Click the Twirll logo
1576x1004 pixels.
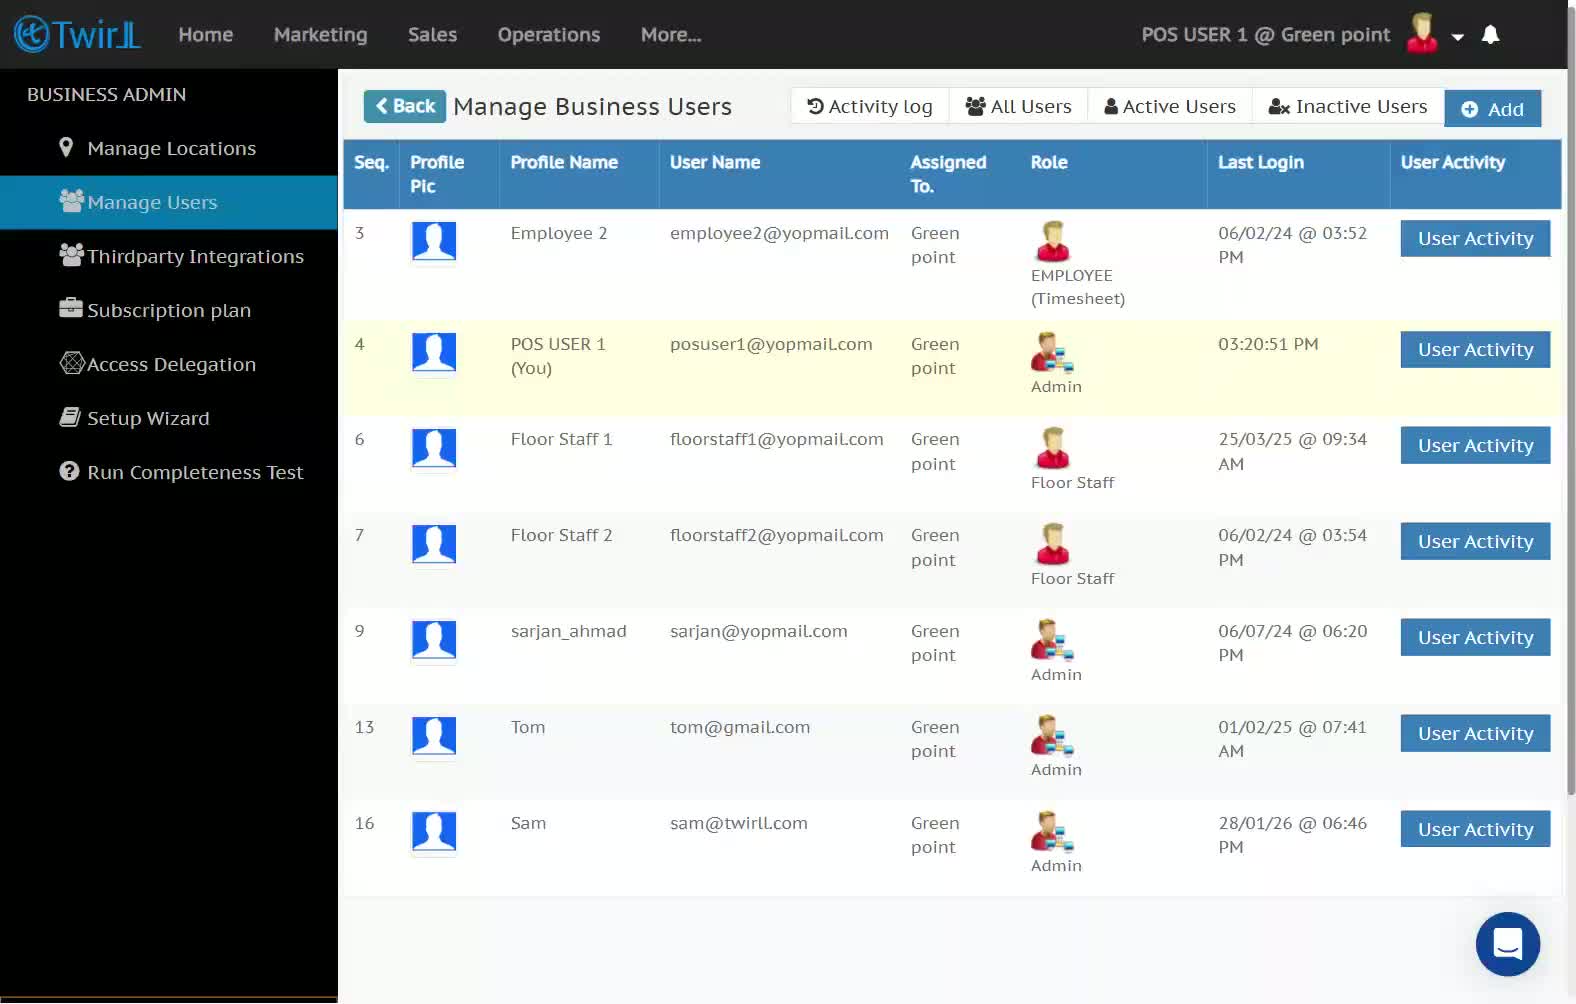(x=77, y=34)
